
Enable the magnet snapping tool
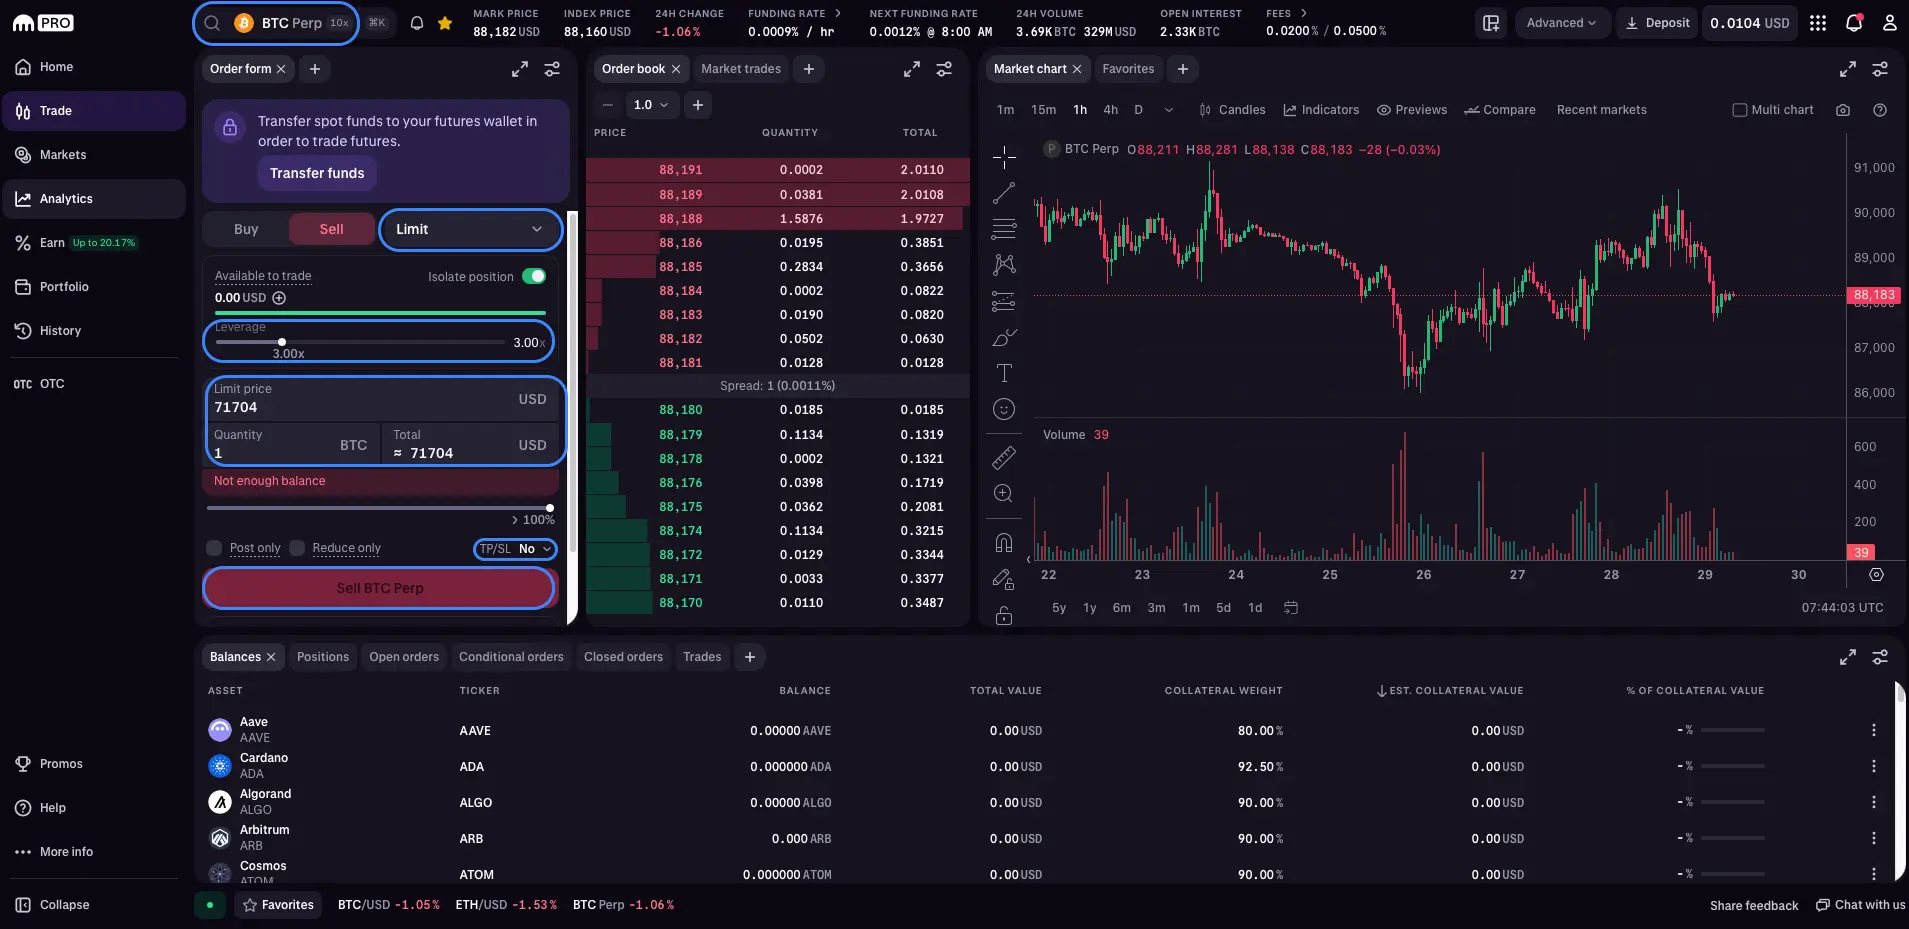[x=1004, y=541]
